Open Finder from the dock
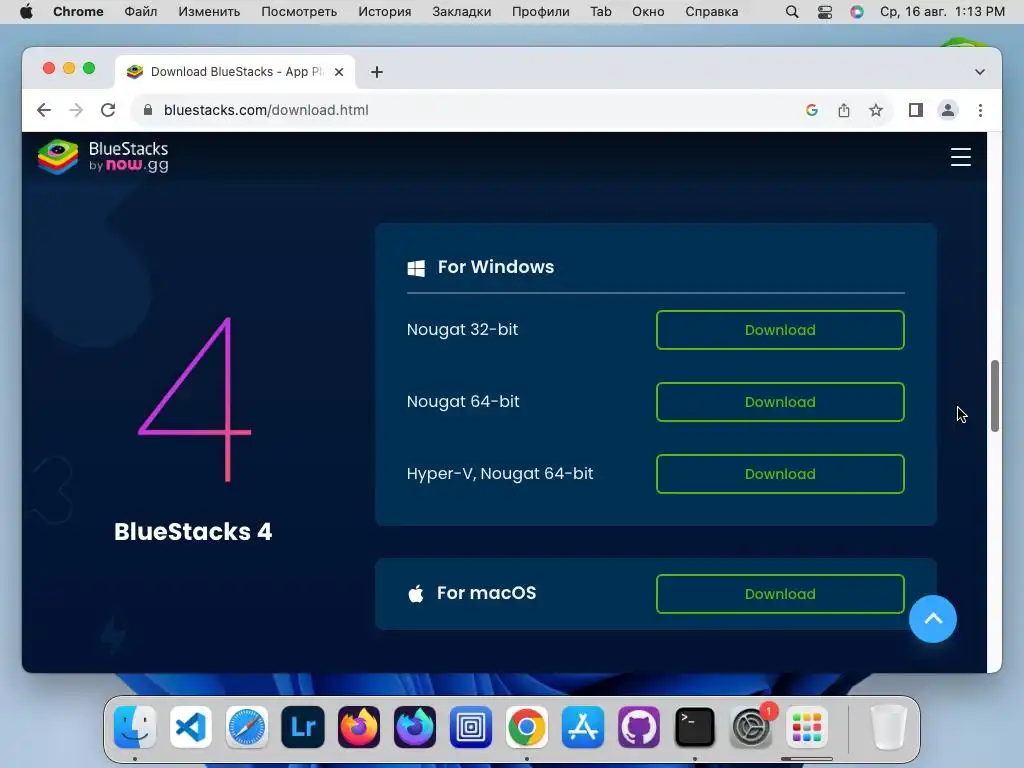 click(135, 727)
